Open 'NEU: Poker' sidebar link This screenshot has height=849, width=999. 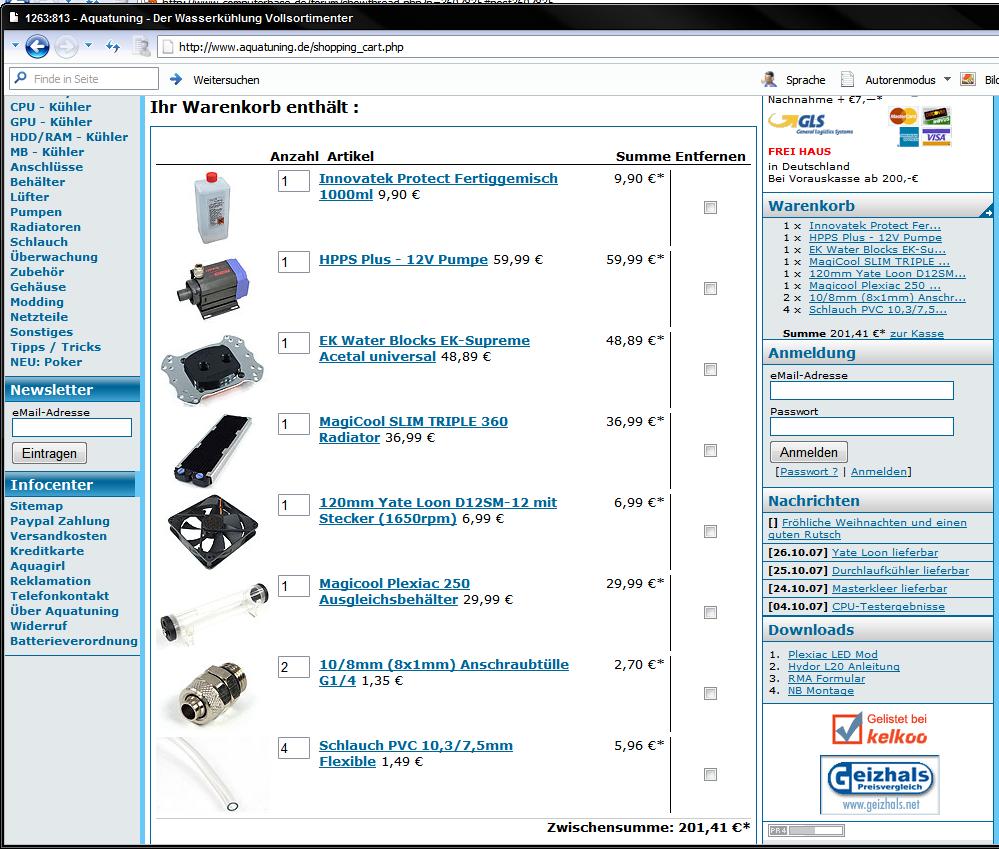click(46, 362)
